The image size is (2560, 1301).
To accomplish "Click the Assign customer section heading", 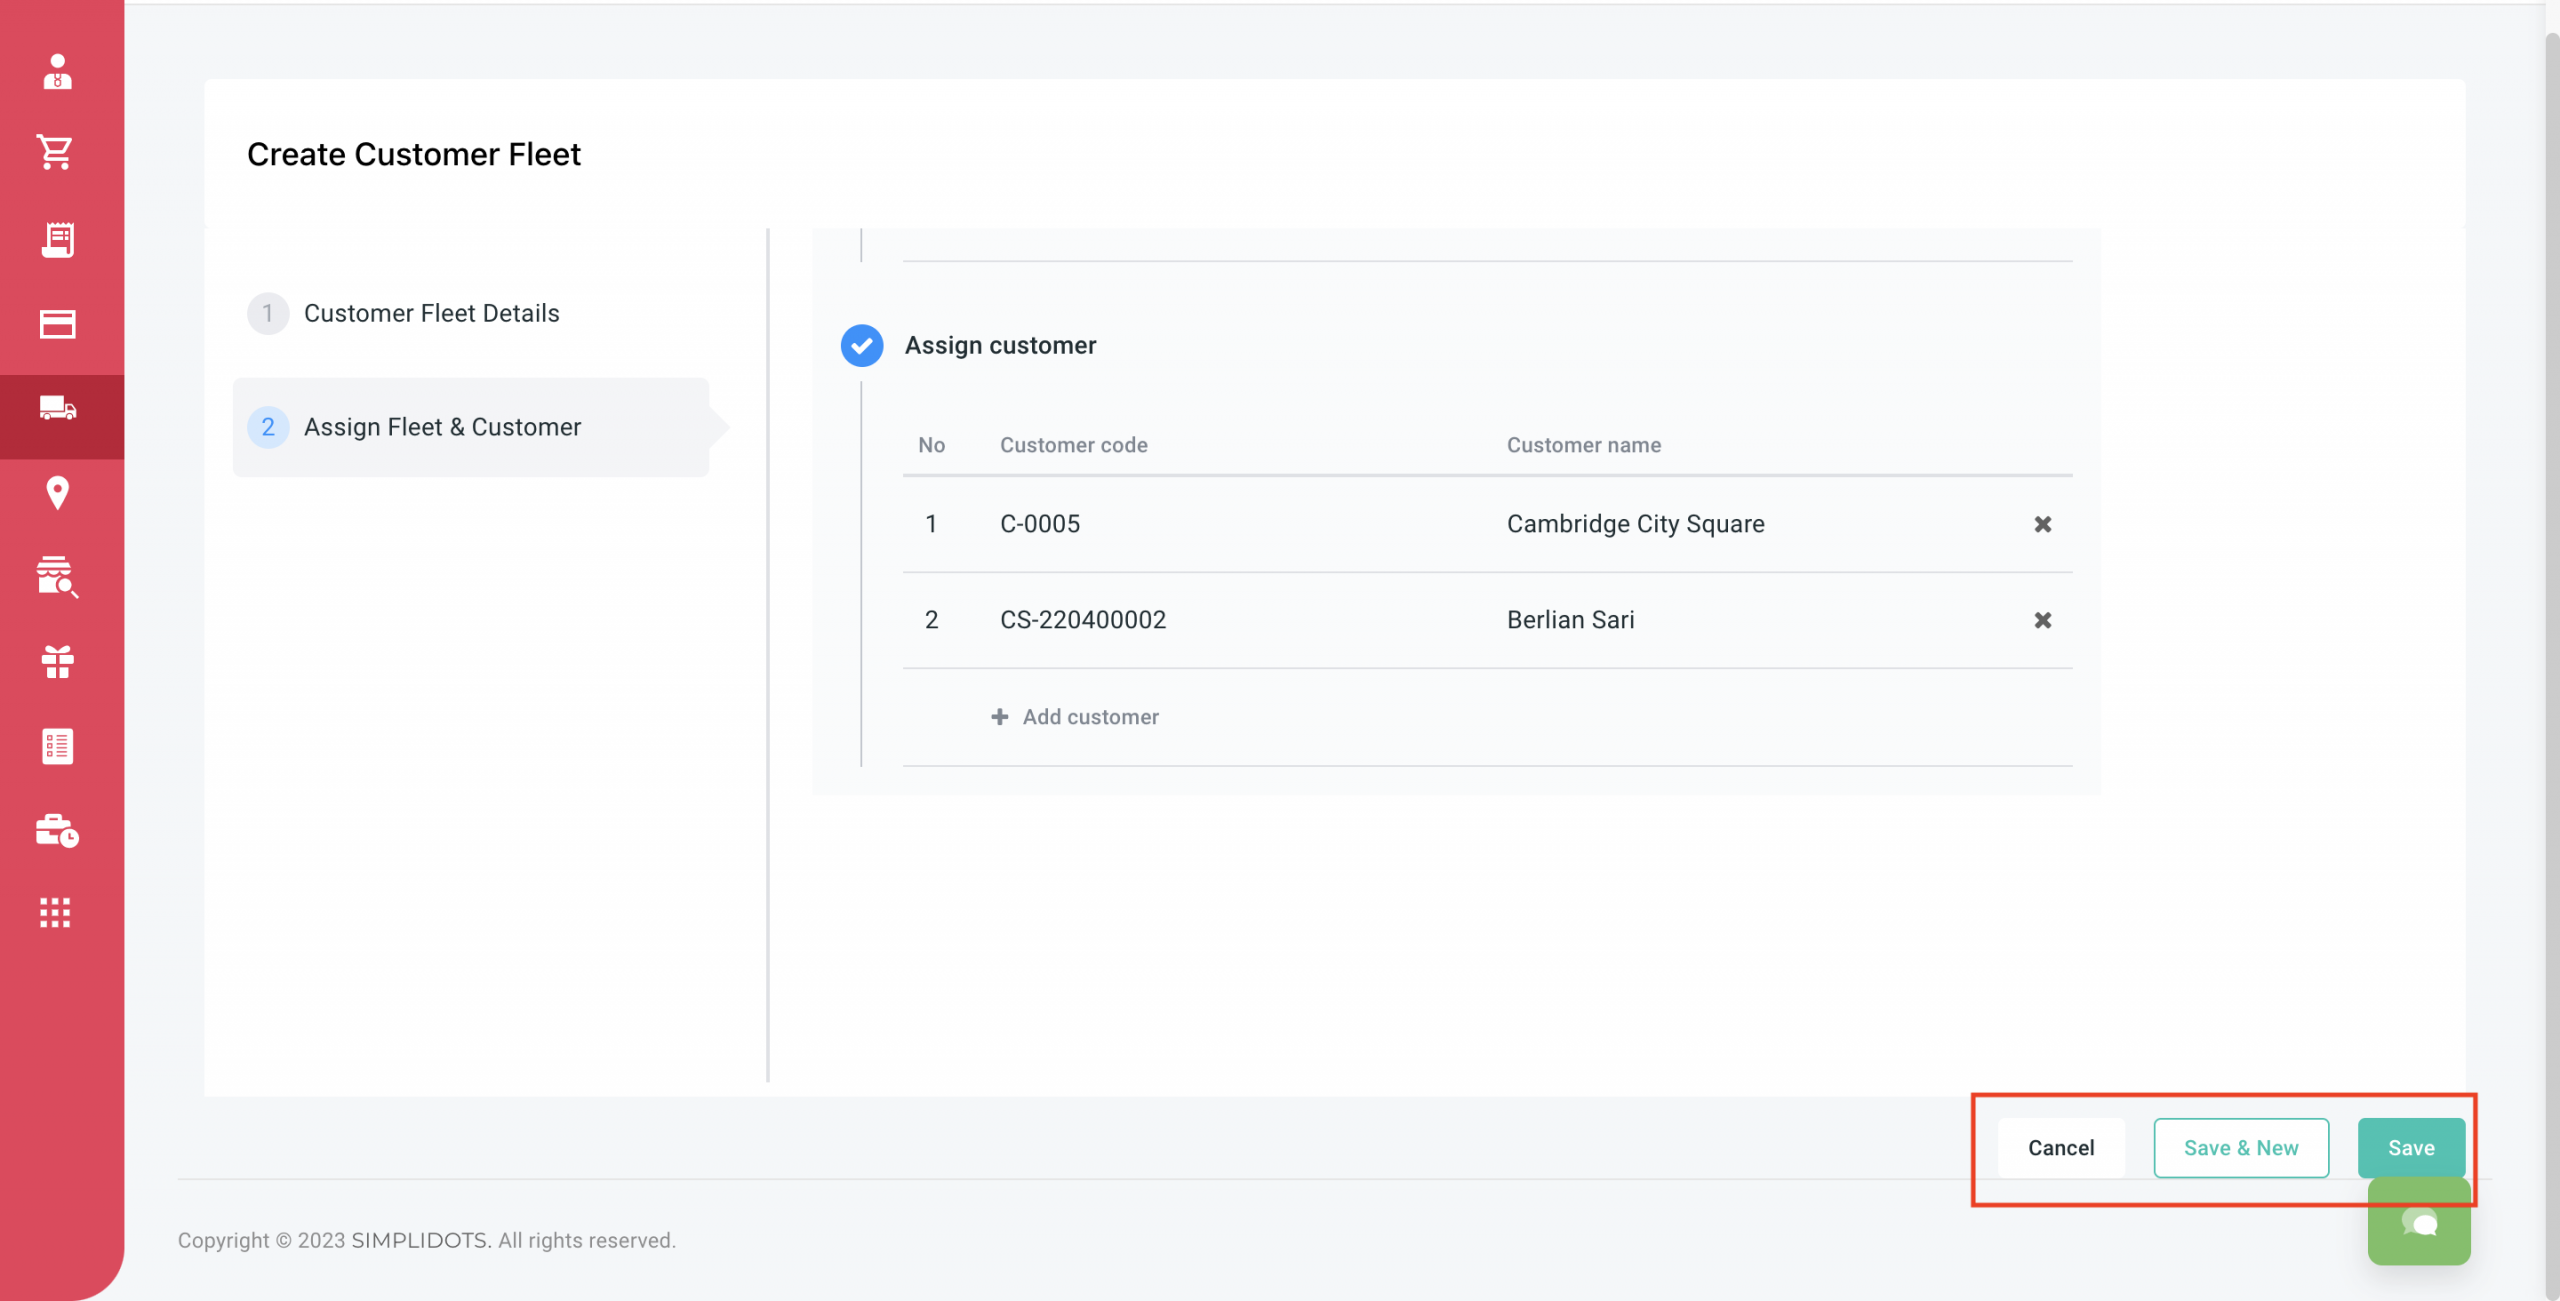I will [x=1000, y=345].
